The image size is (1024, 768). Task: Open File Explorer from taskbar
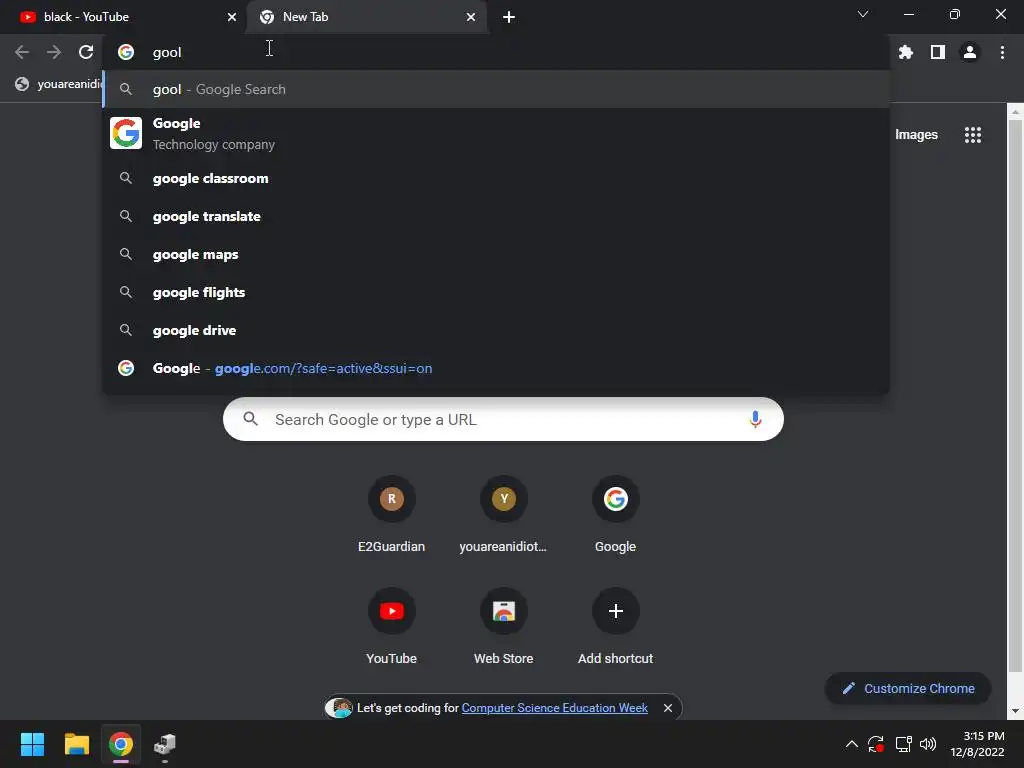[76, 744]
